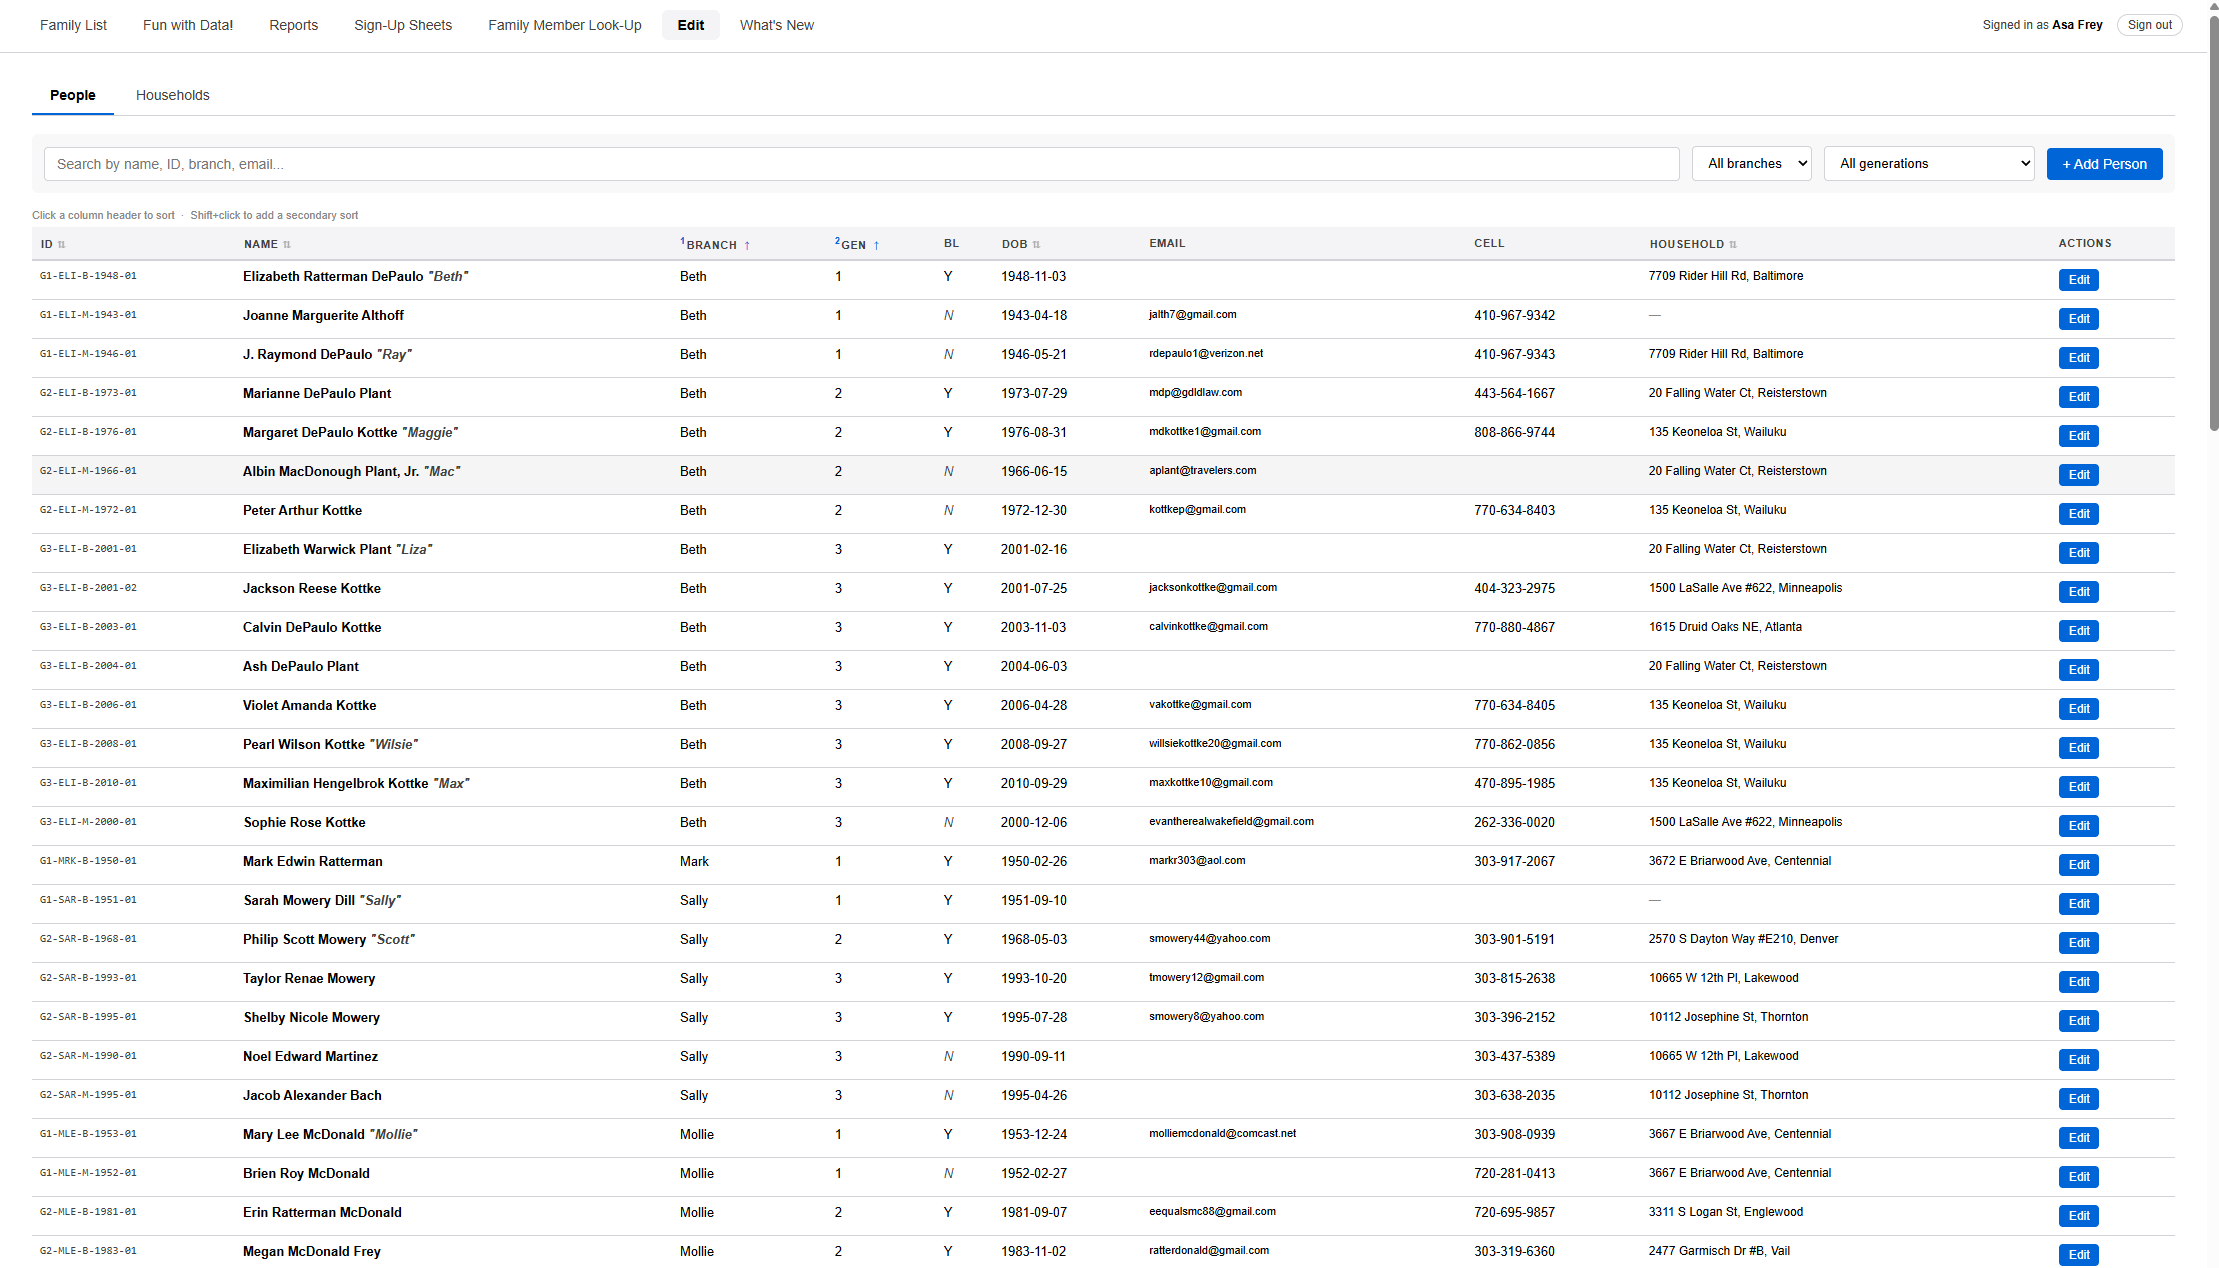Edit Violet Amanda Kottke's record

click(2078, 709)
